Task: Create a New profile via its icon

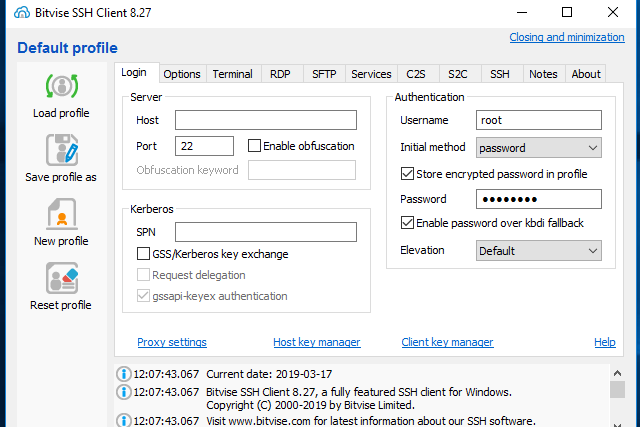Action: [62, 214]
